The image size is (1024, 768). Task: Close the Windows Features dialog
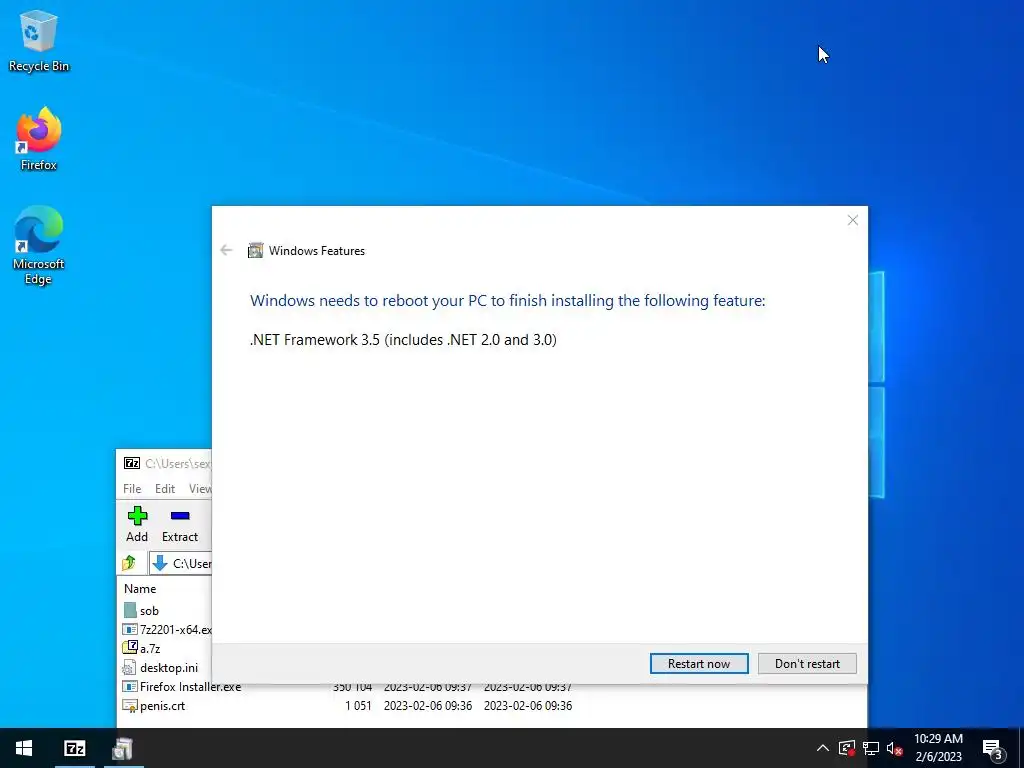click(x=852, y=220)
